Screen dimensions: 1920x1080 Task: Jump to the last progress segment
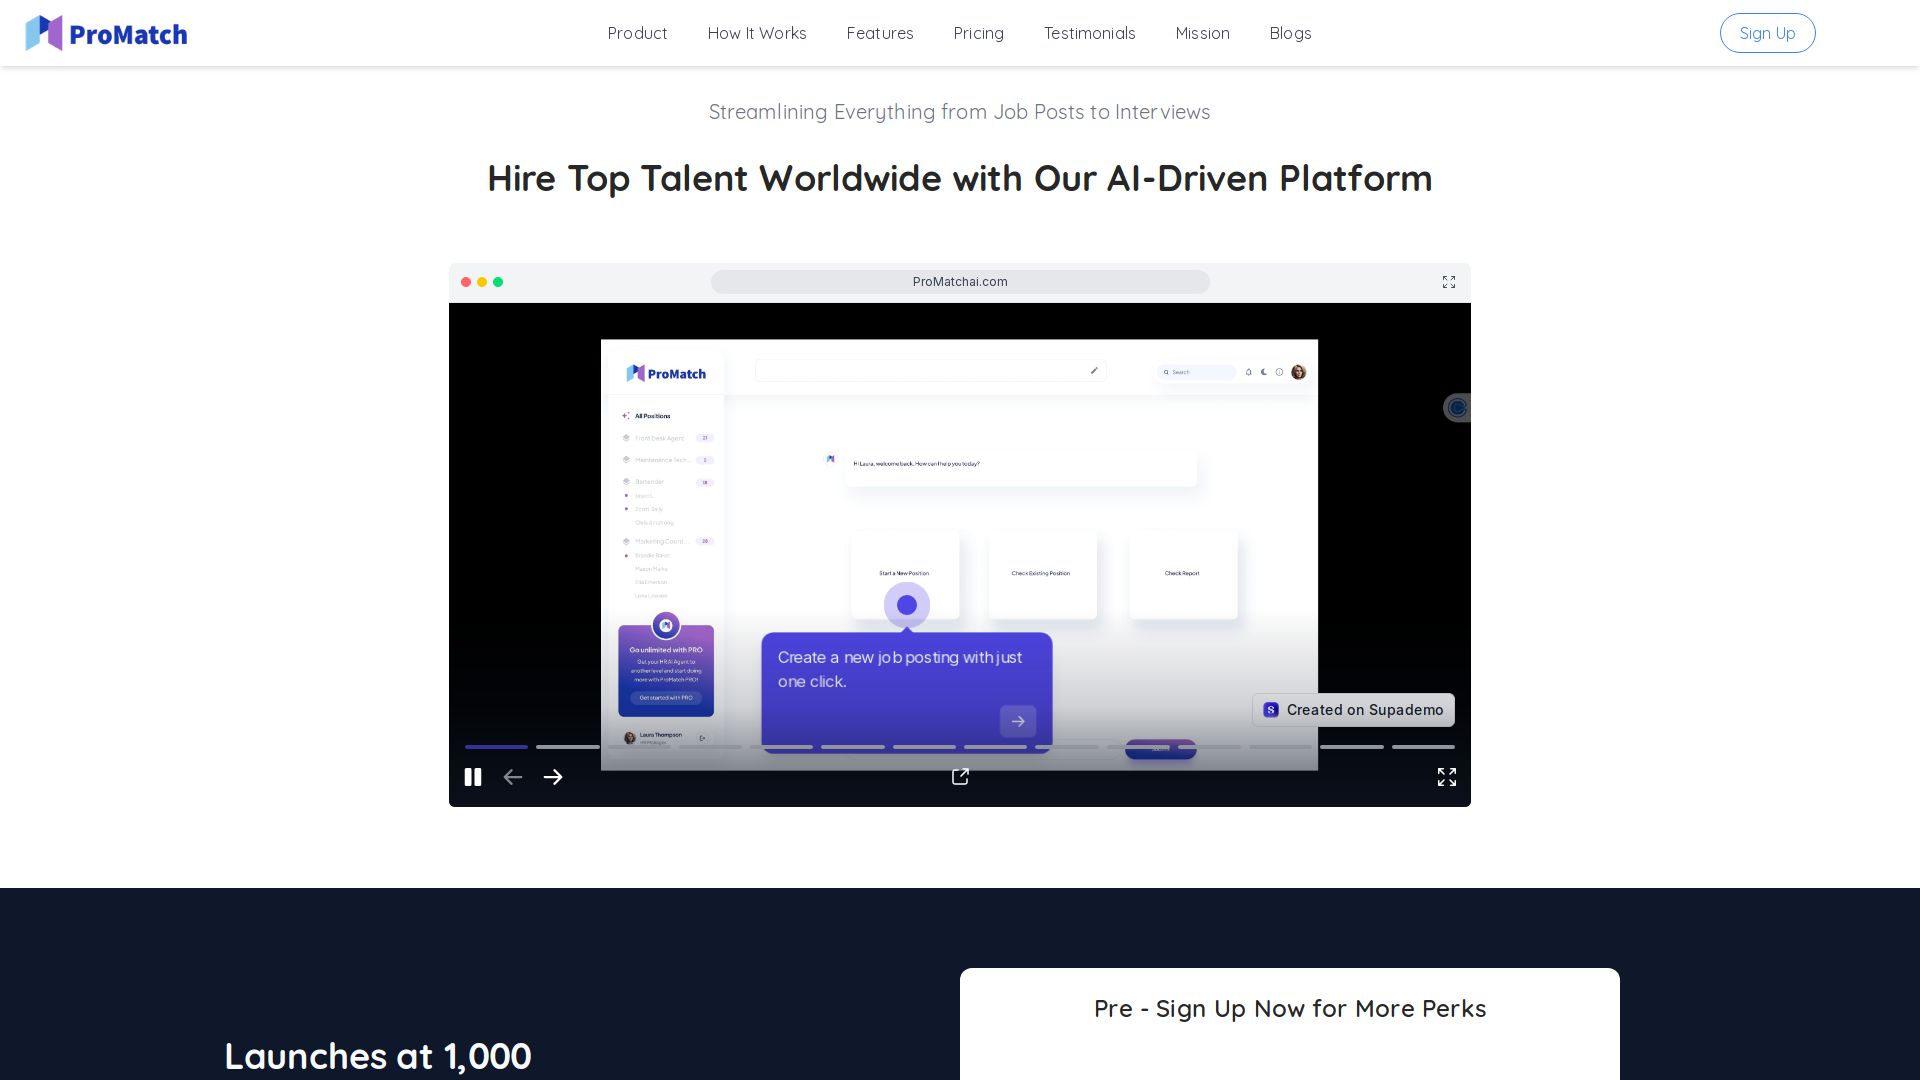tap(1423, 747)
